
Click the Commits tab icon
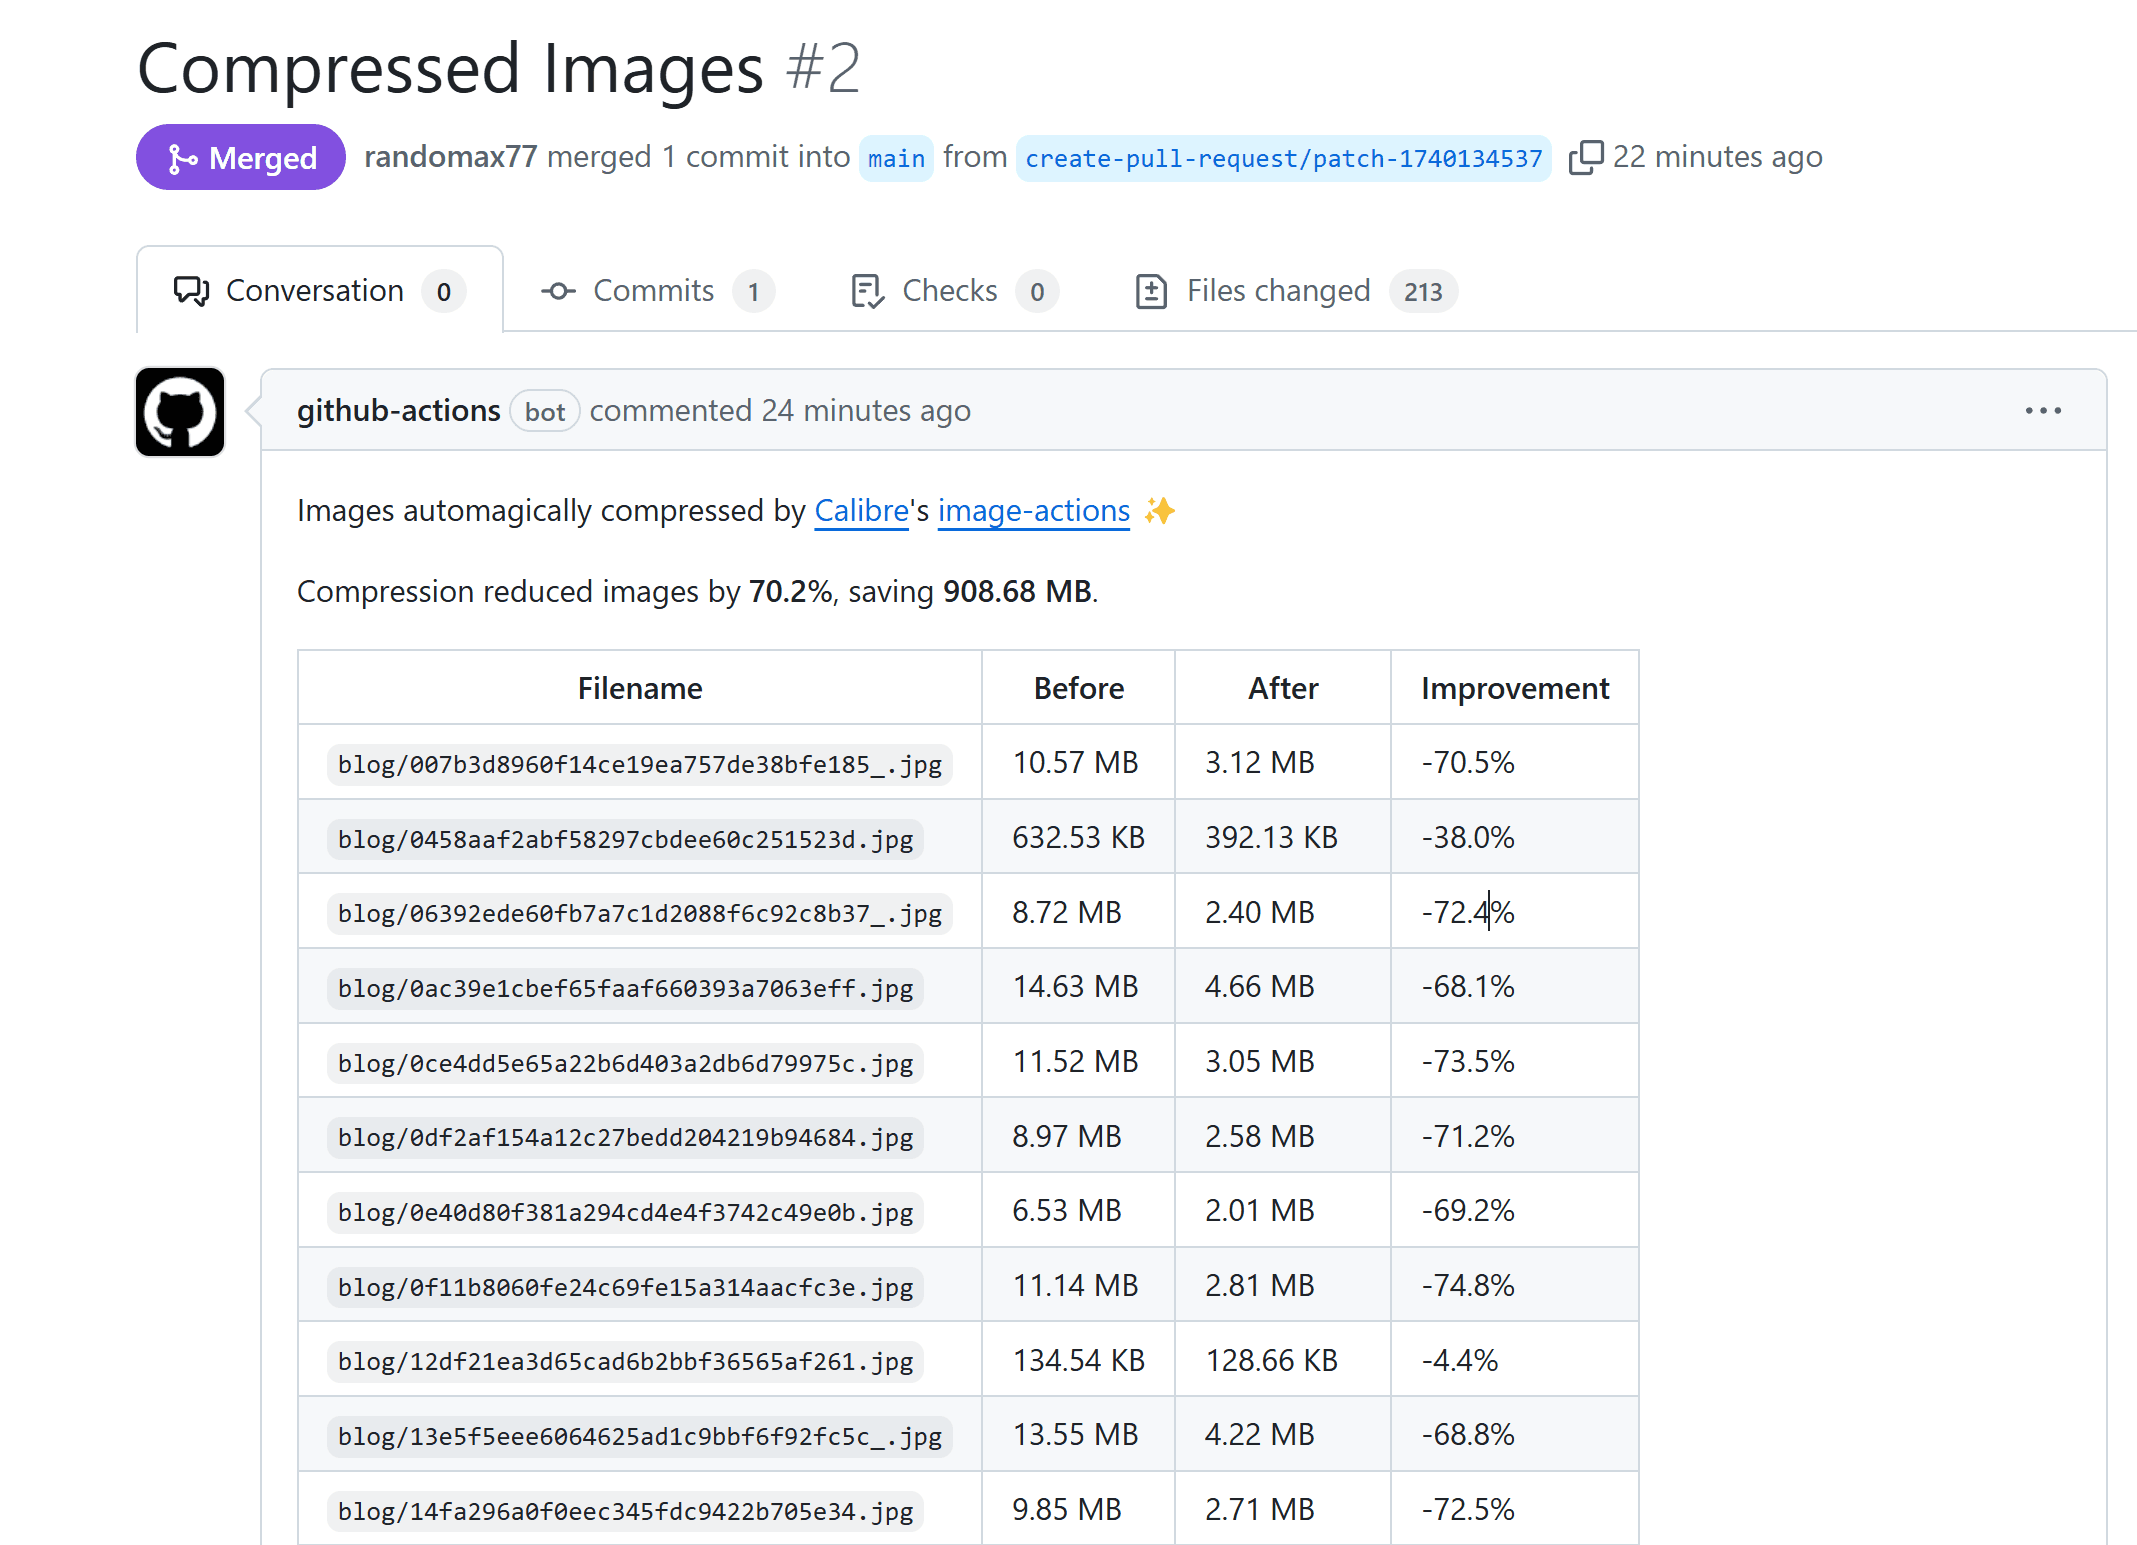[x=558, y=291]
